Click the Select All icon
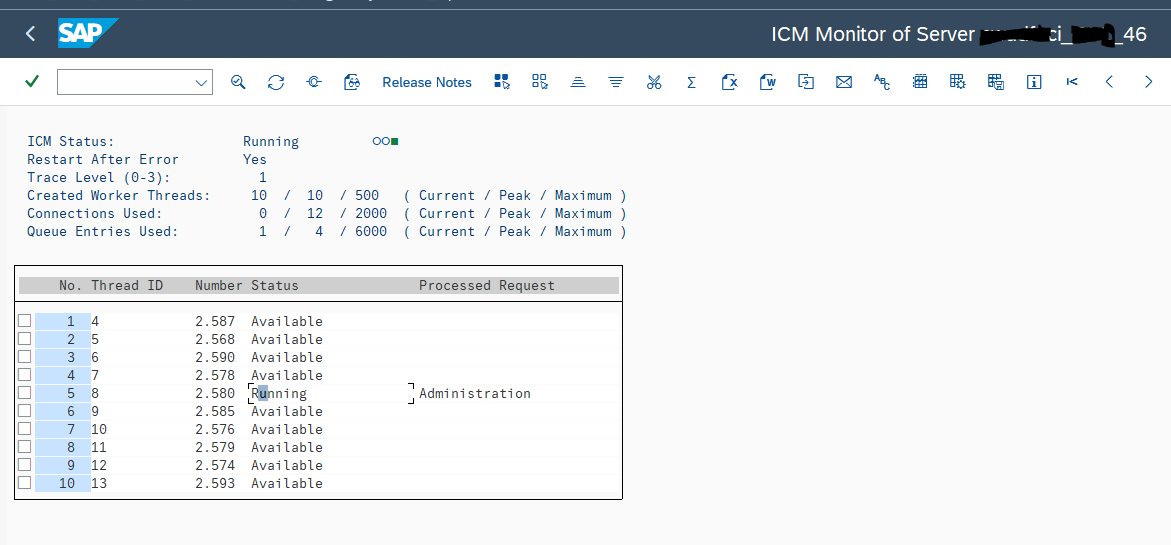Screen dimensions: 1171x545 point(502,81)
